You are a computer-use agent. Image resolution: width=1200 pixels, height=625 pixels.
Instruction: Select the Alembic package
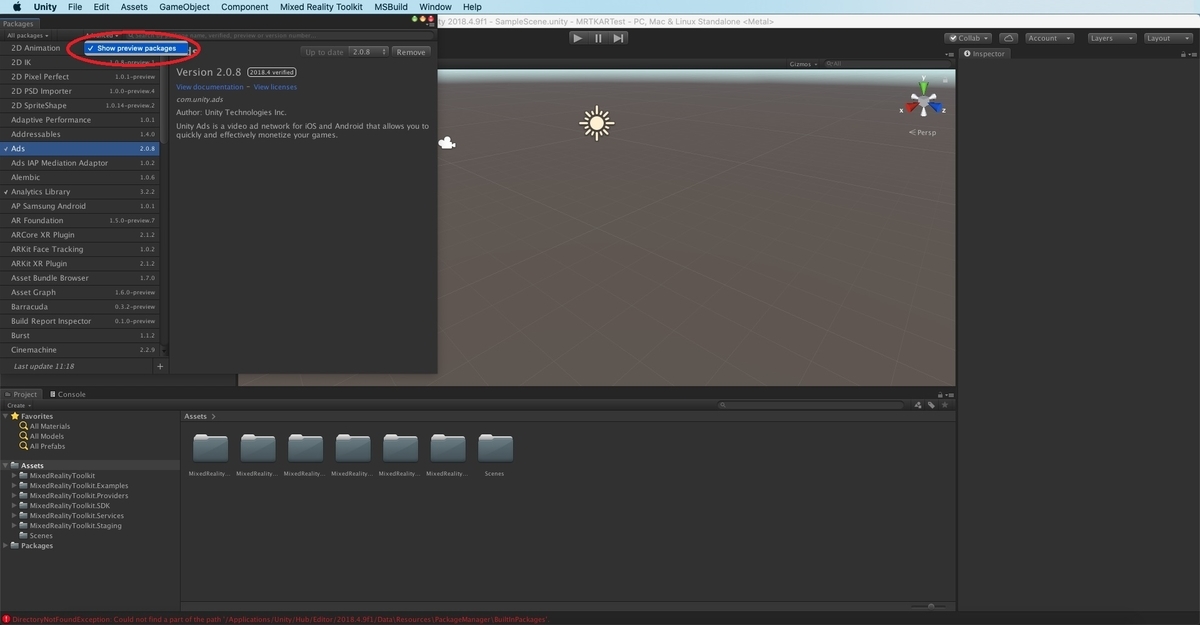tap(80, 177)
